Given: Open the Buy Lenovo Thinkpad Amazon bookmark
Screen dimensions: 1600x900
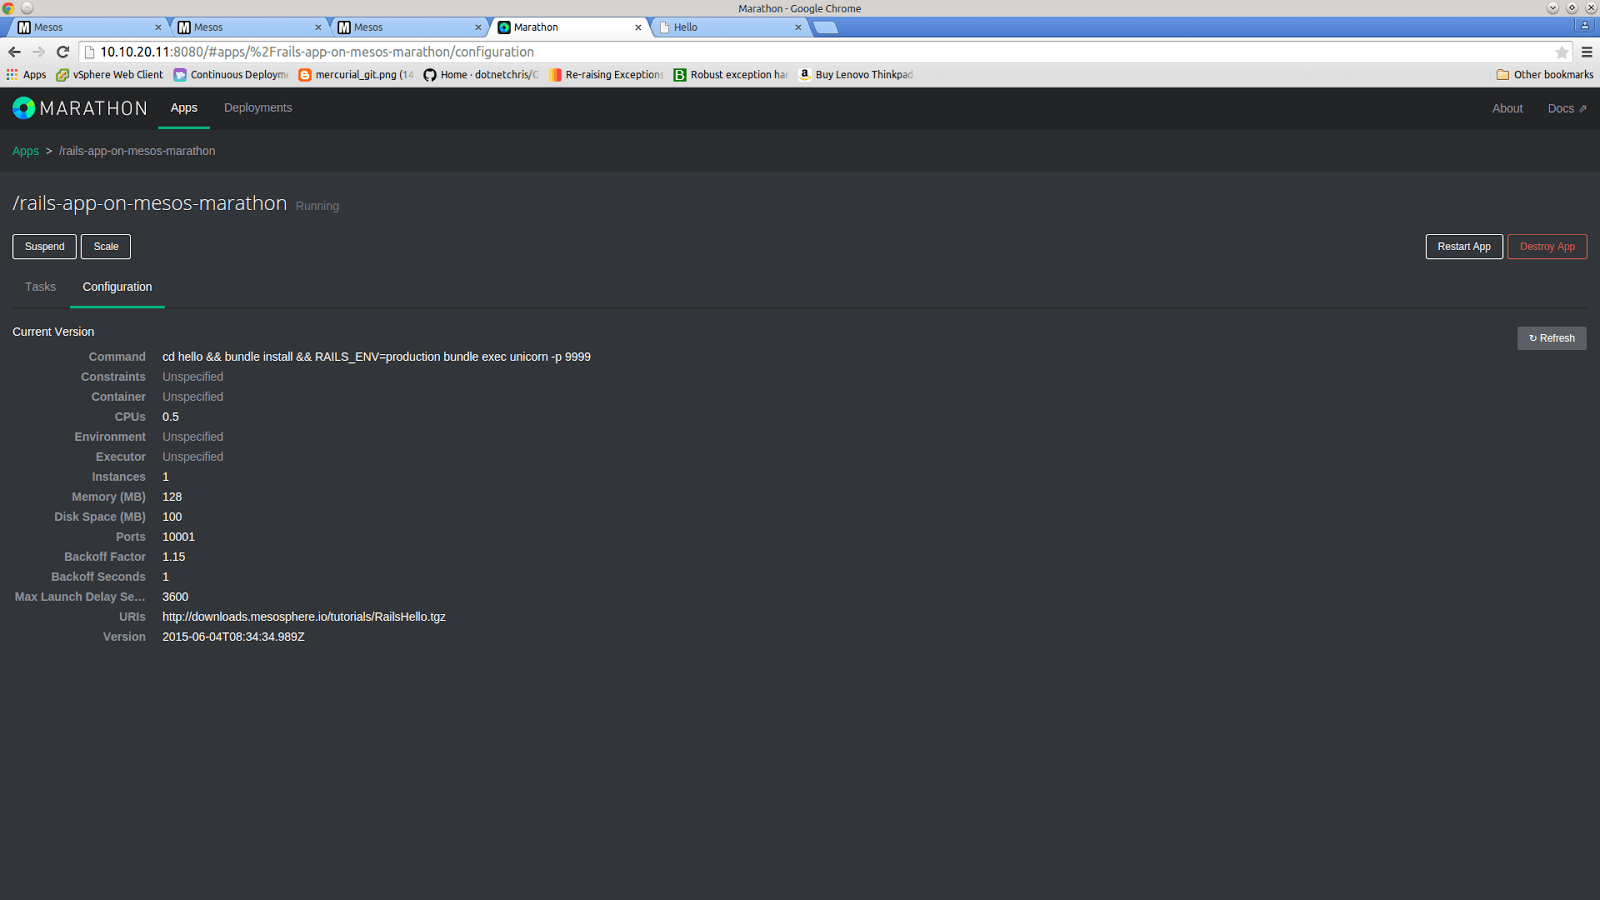Looking at the screenshot, I should tap(855, 75).
